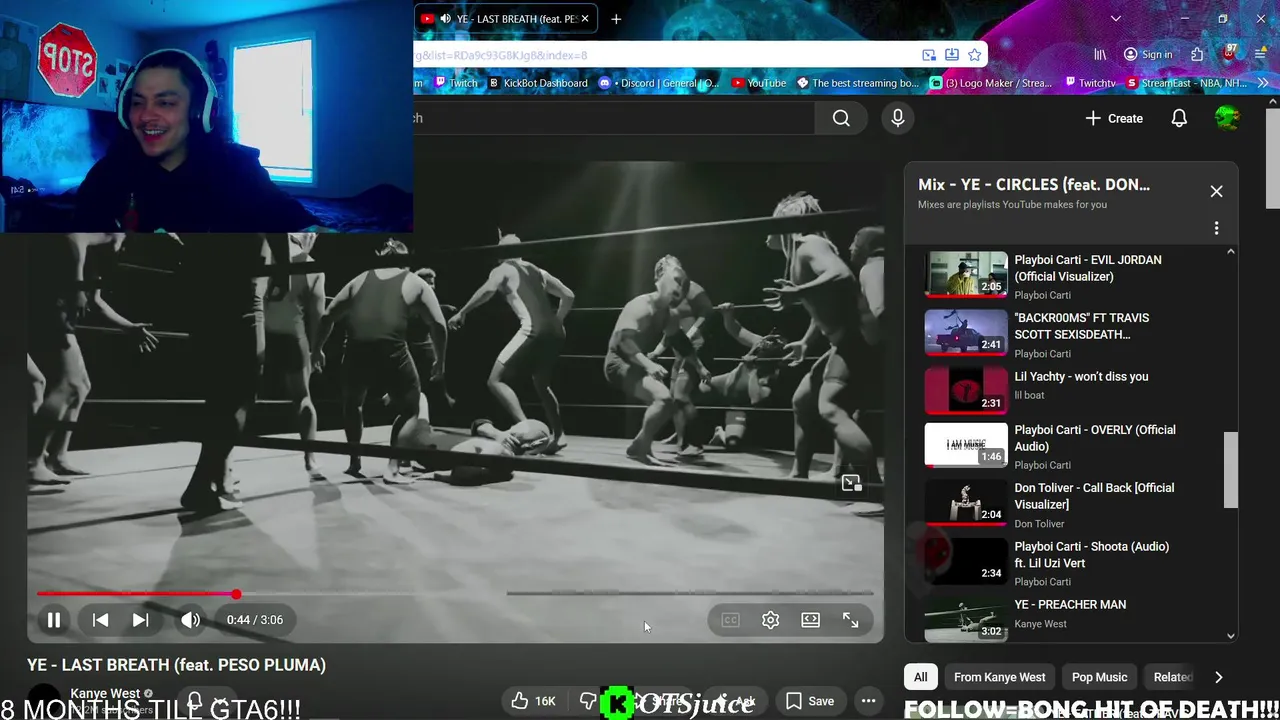Screen dimensions: 1280x720
Task: Open the Discord General bookmark
Action: (659, 83)
